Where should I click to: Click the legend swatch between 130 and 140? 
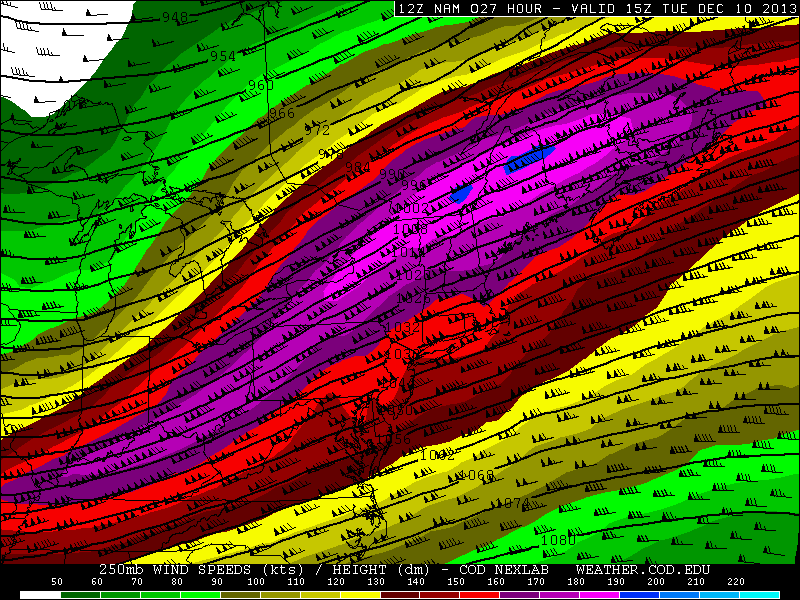coord(399,594)
